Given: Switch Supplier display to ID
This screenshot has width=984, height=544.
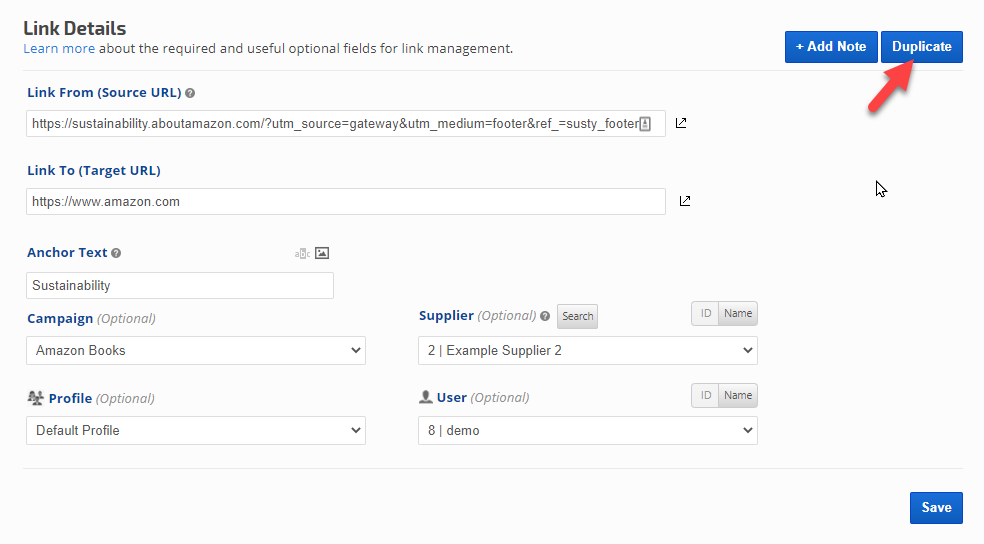Looking at the screenshot, I should coord(705,314).
